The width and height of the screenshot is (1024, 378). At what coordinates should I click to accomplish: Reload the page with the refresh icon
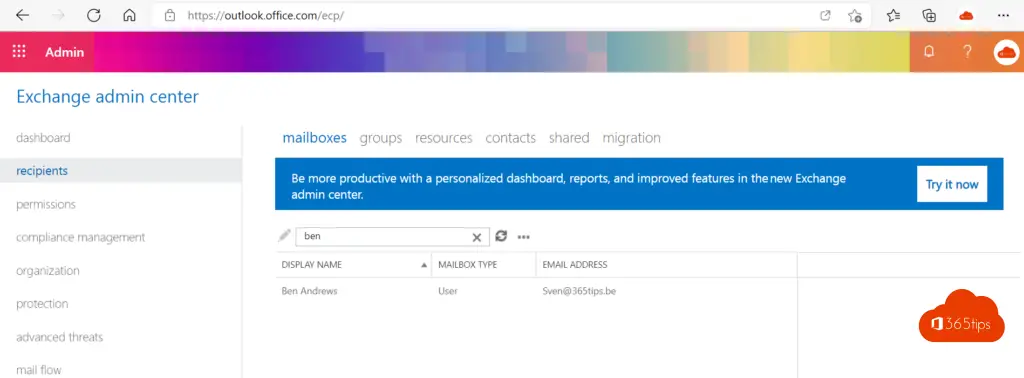(93, 16)
